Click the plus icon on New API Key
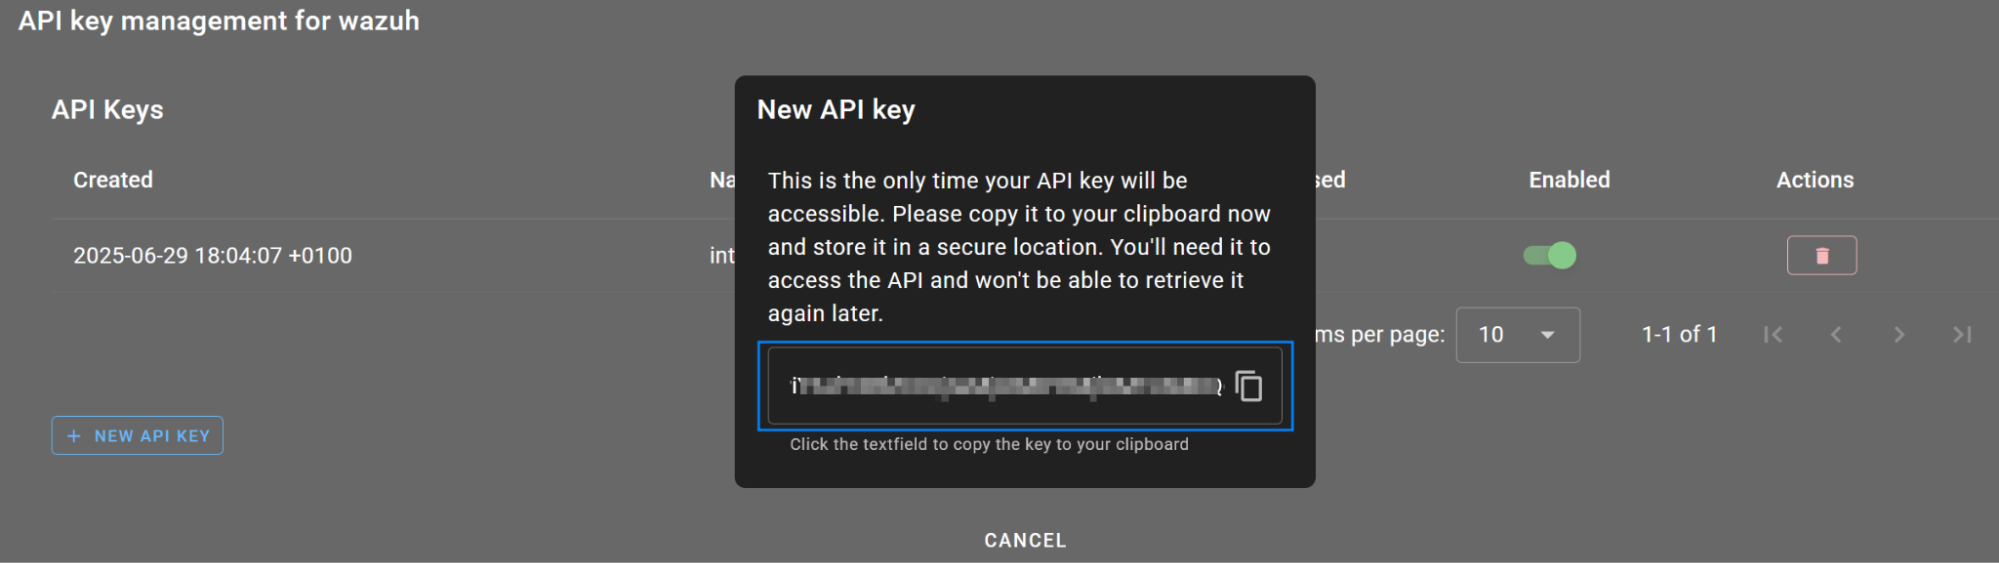This screenshot has height=564, width=1999. pos(73,436)
